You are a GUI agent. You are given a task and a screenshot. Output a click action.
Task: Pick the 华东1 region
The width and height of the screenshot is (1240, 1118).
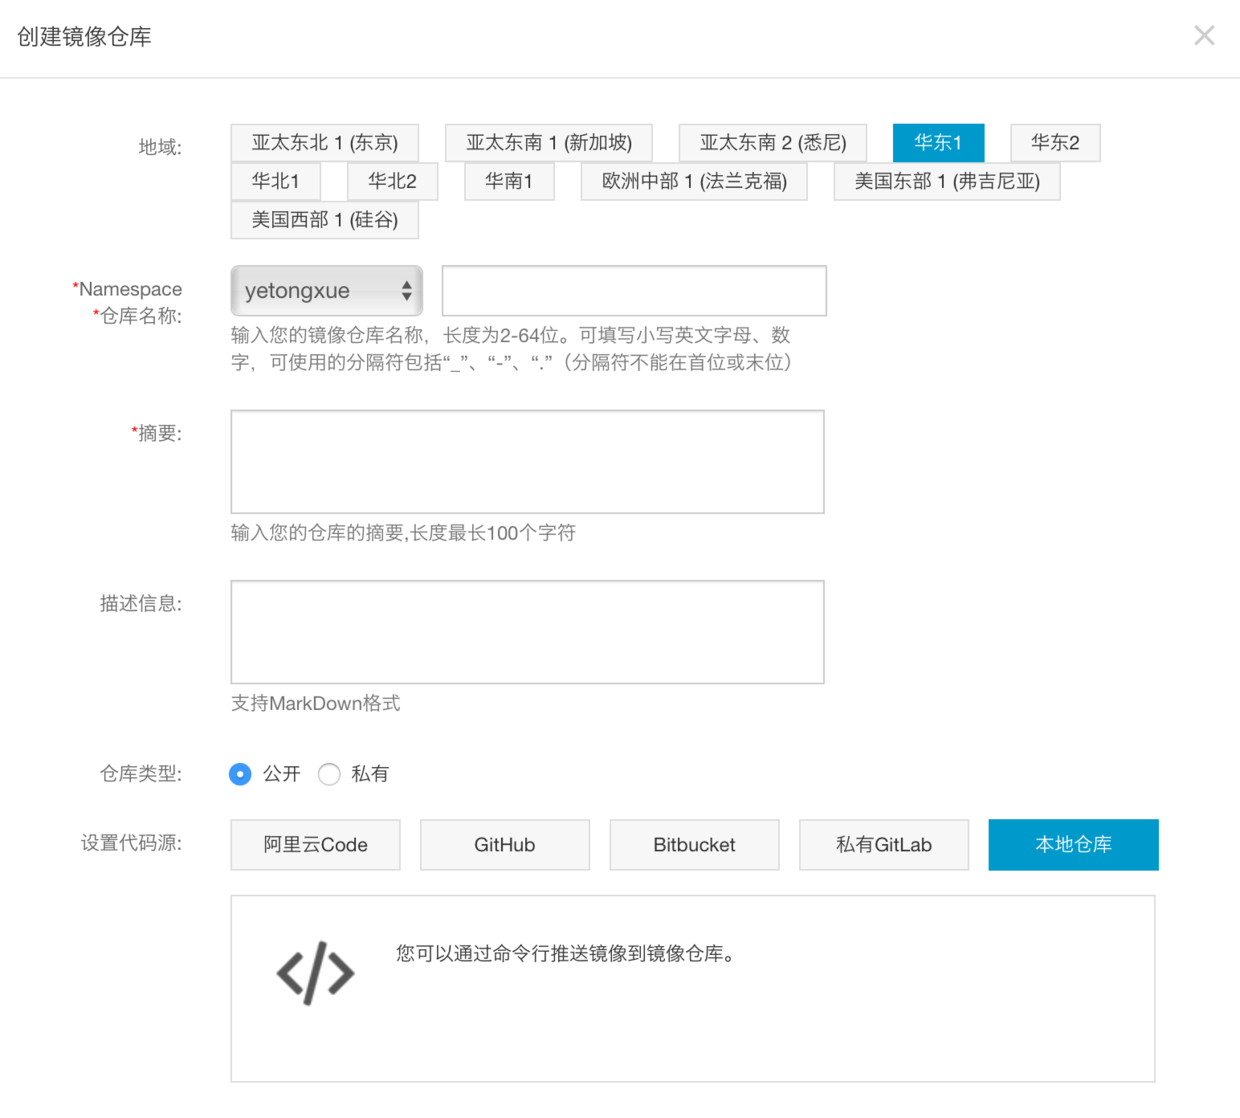point(938,143)
